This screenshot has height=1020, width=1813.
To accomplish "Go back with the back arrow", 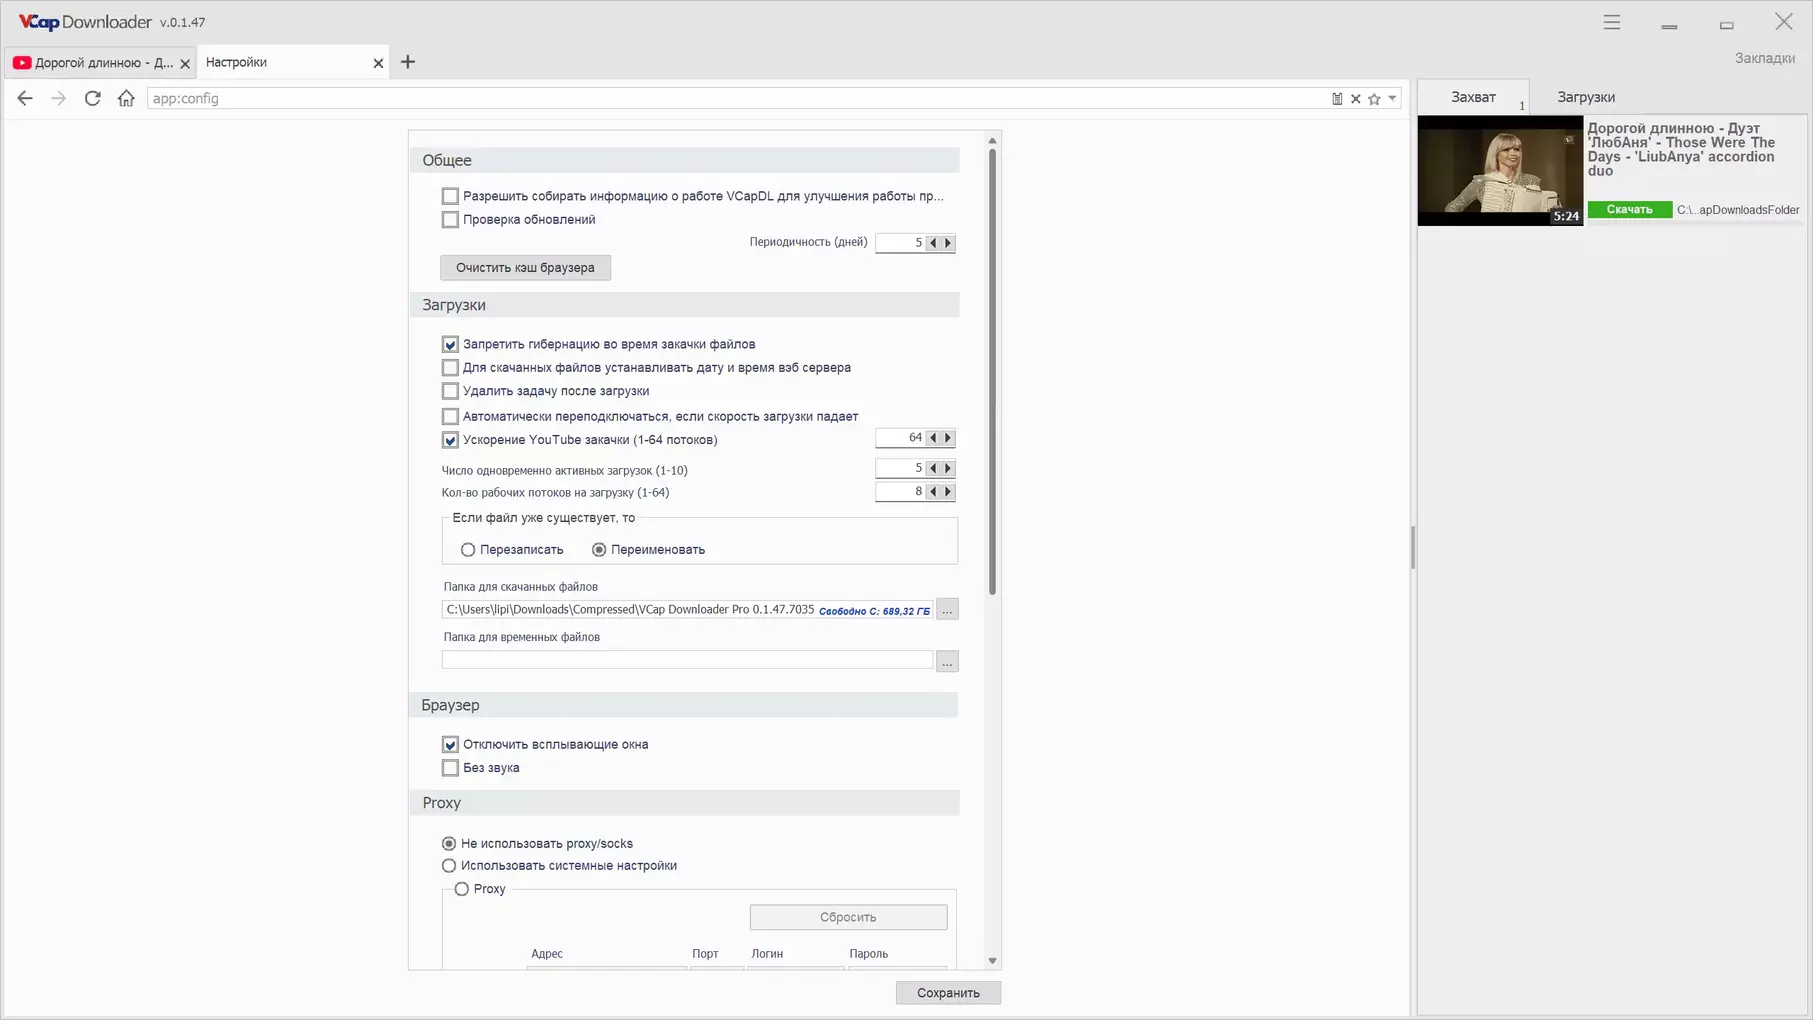I will pyautogui.click(x=25, y=98).
